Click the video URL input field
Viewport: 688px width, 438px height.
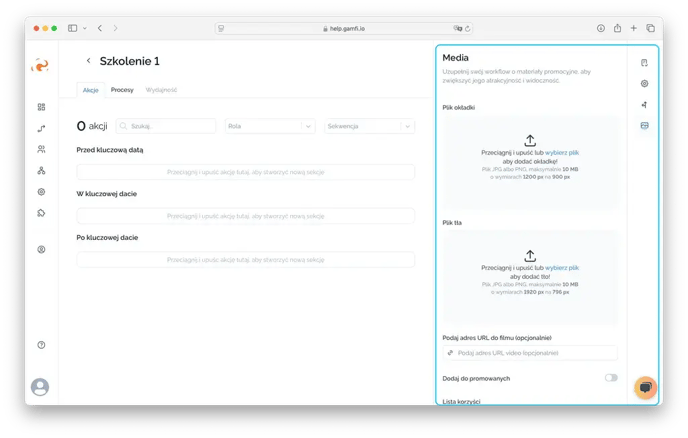click(x=530, y=353)
